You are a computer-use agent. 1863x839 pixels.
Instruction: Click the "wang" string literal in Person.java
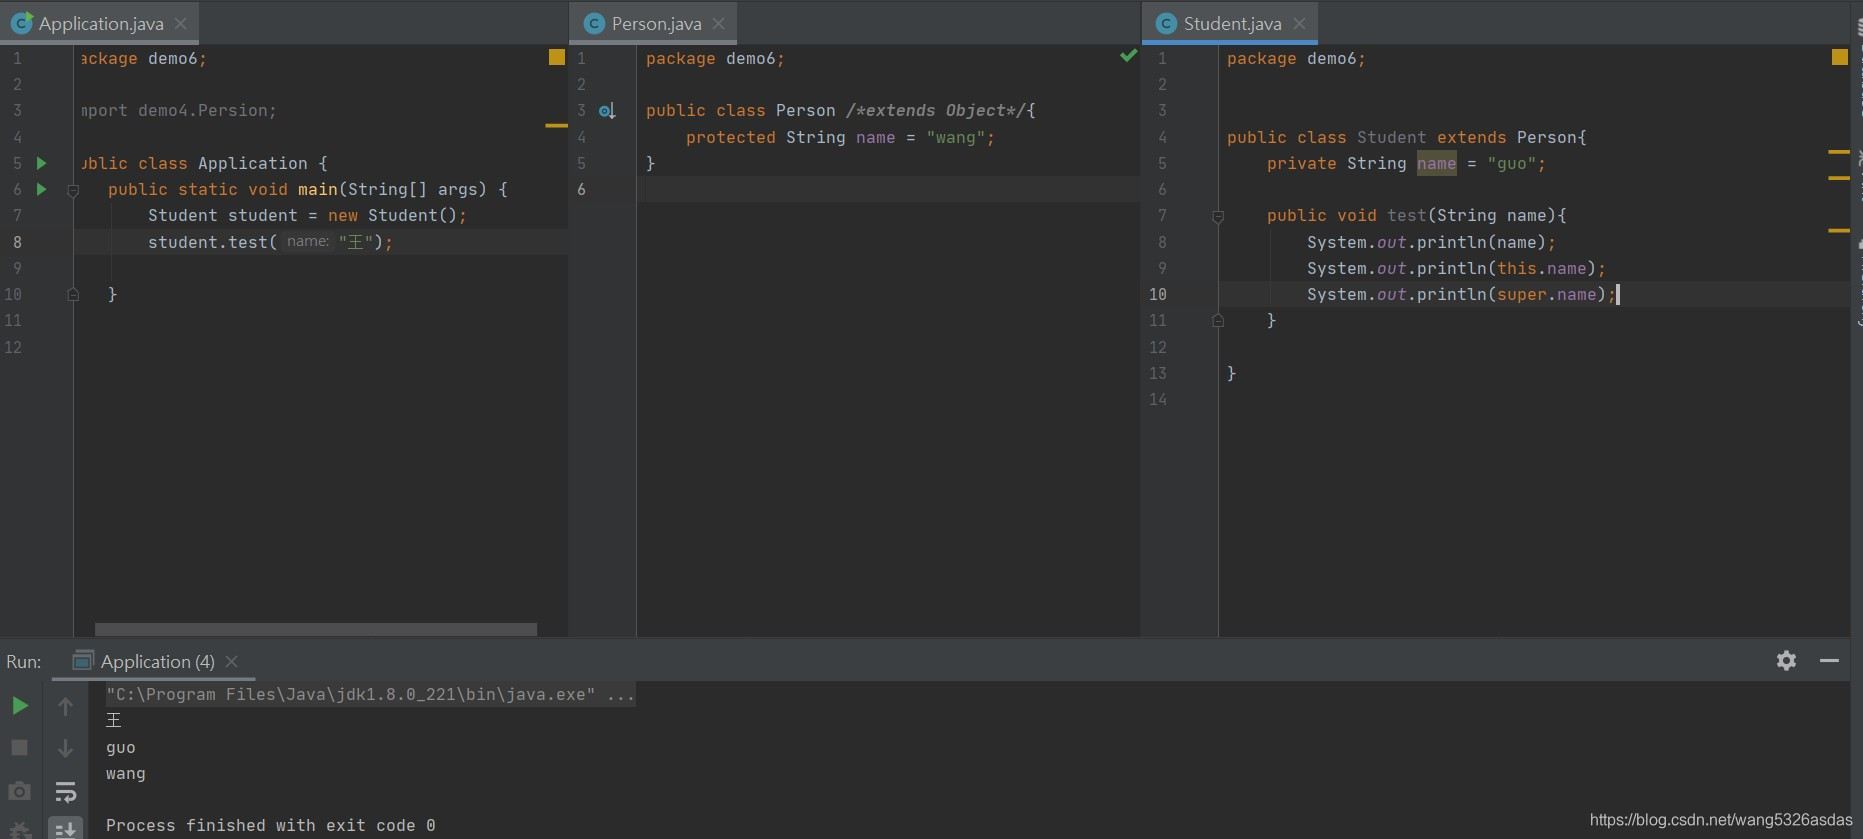pos(956,137)
